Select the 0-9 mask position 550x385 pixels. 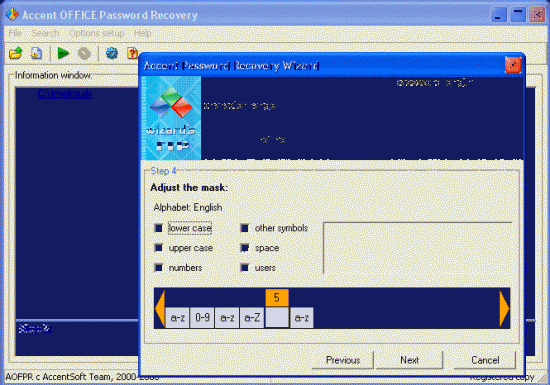point(202,318)
